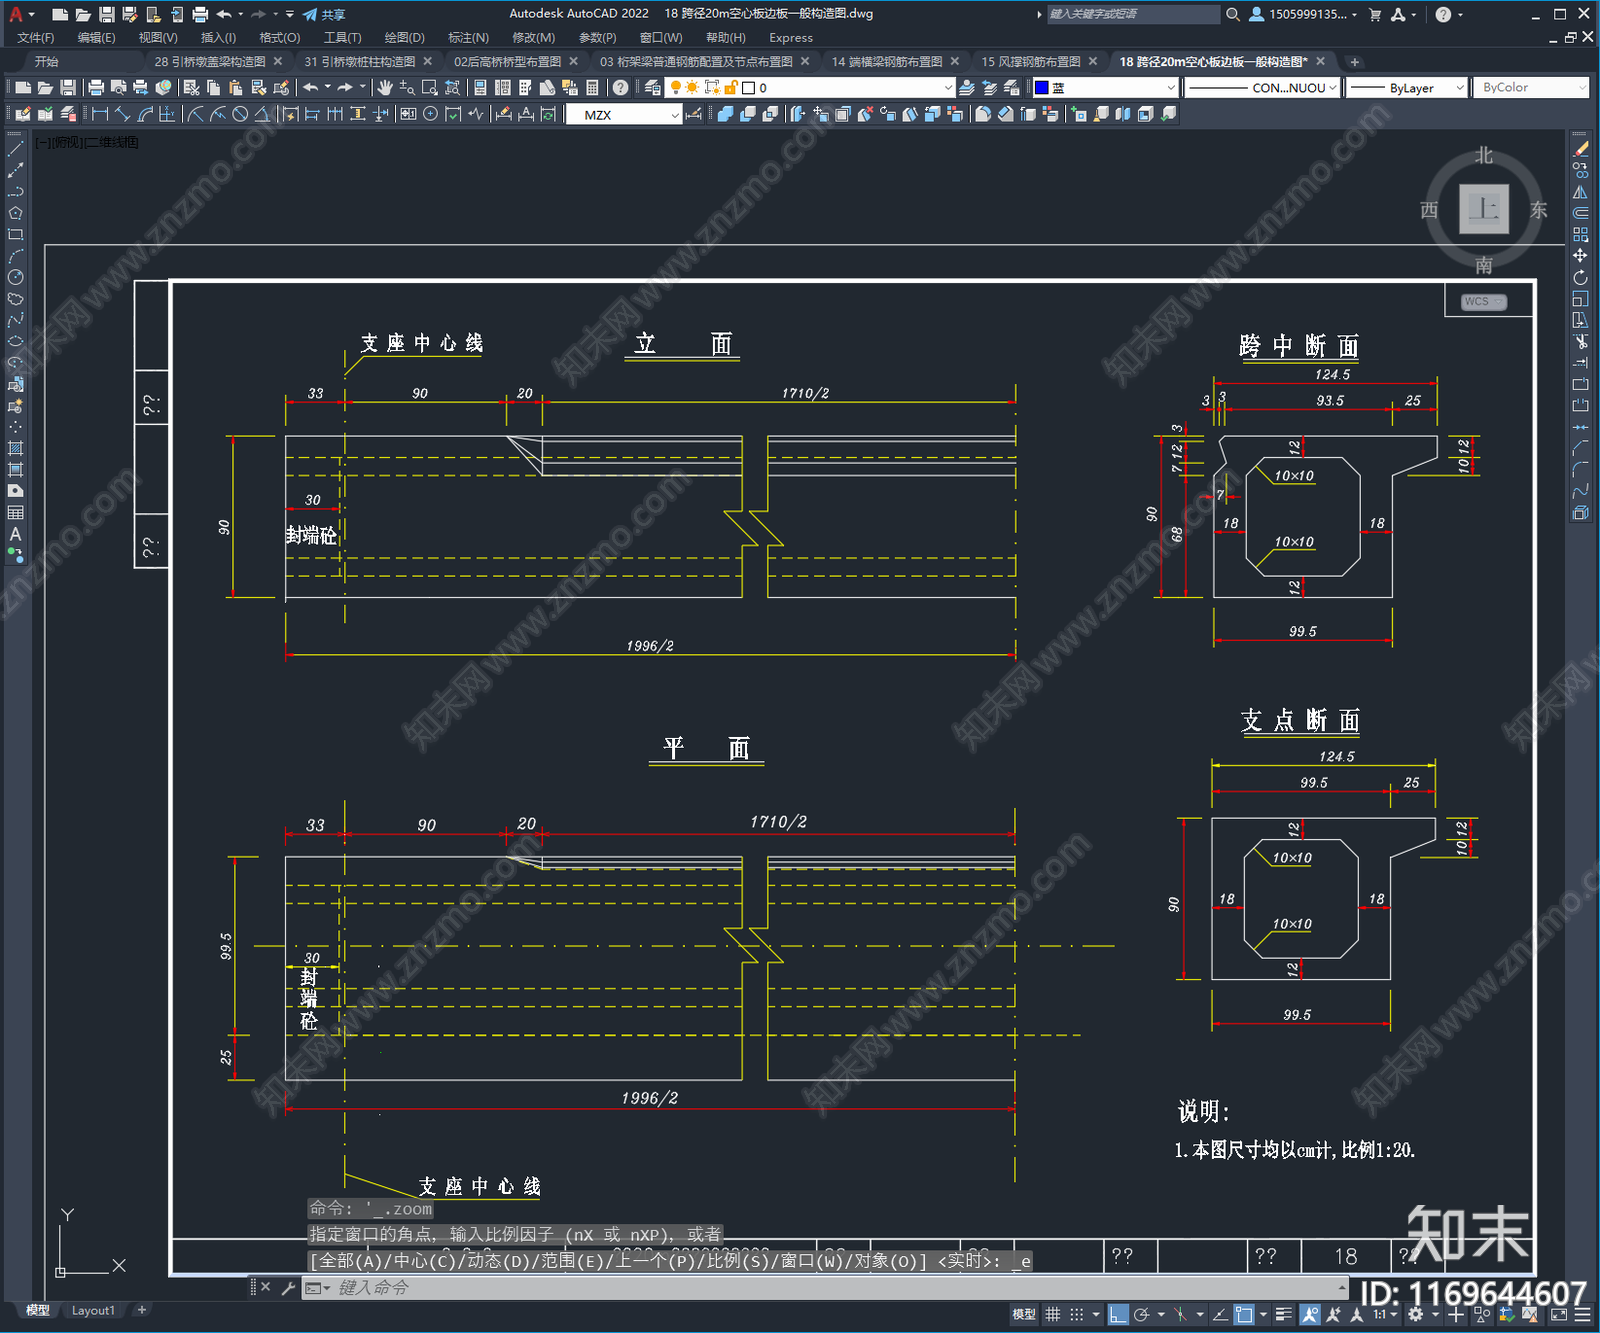
Task: Select the Line tool in the draw toolbar
Action: (x=15, y=149)
